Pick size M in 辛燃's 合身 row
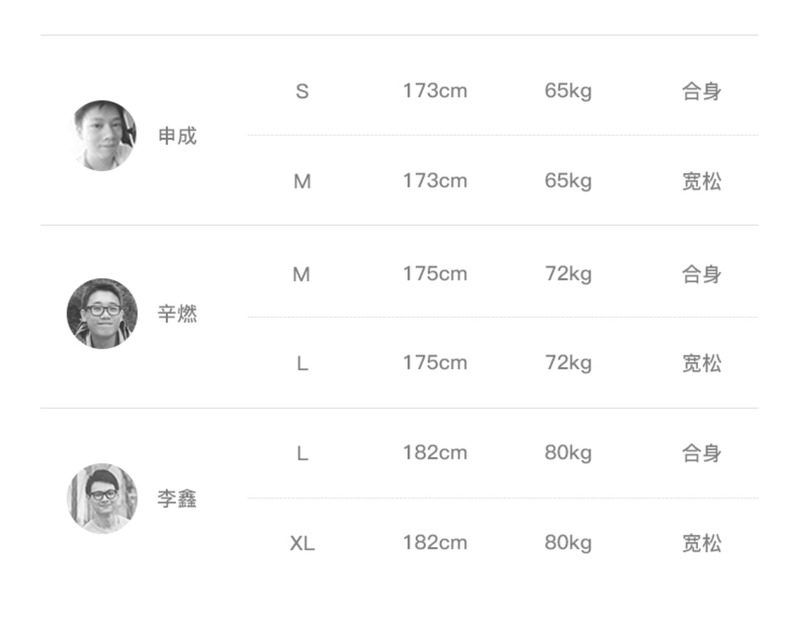 (x=302, y=274)
